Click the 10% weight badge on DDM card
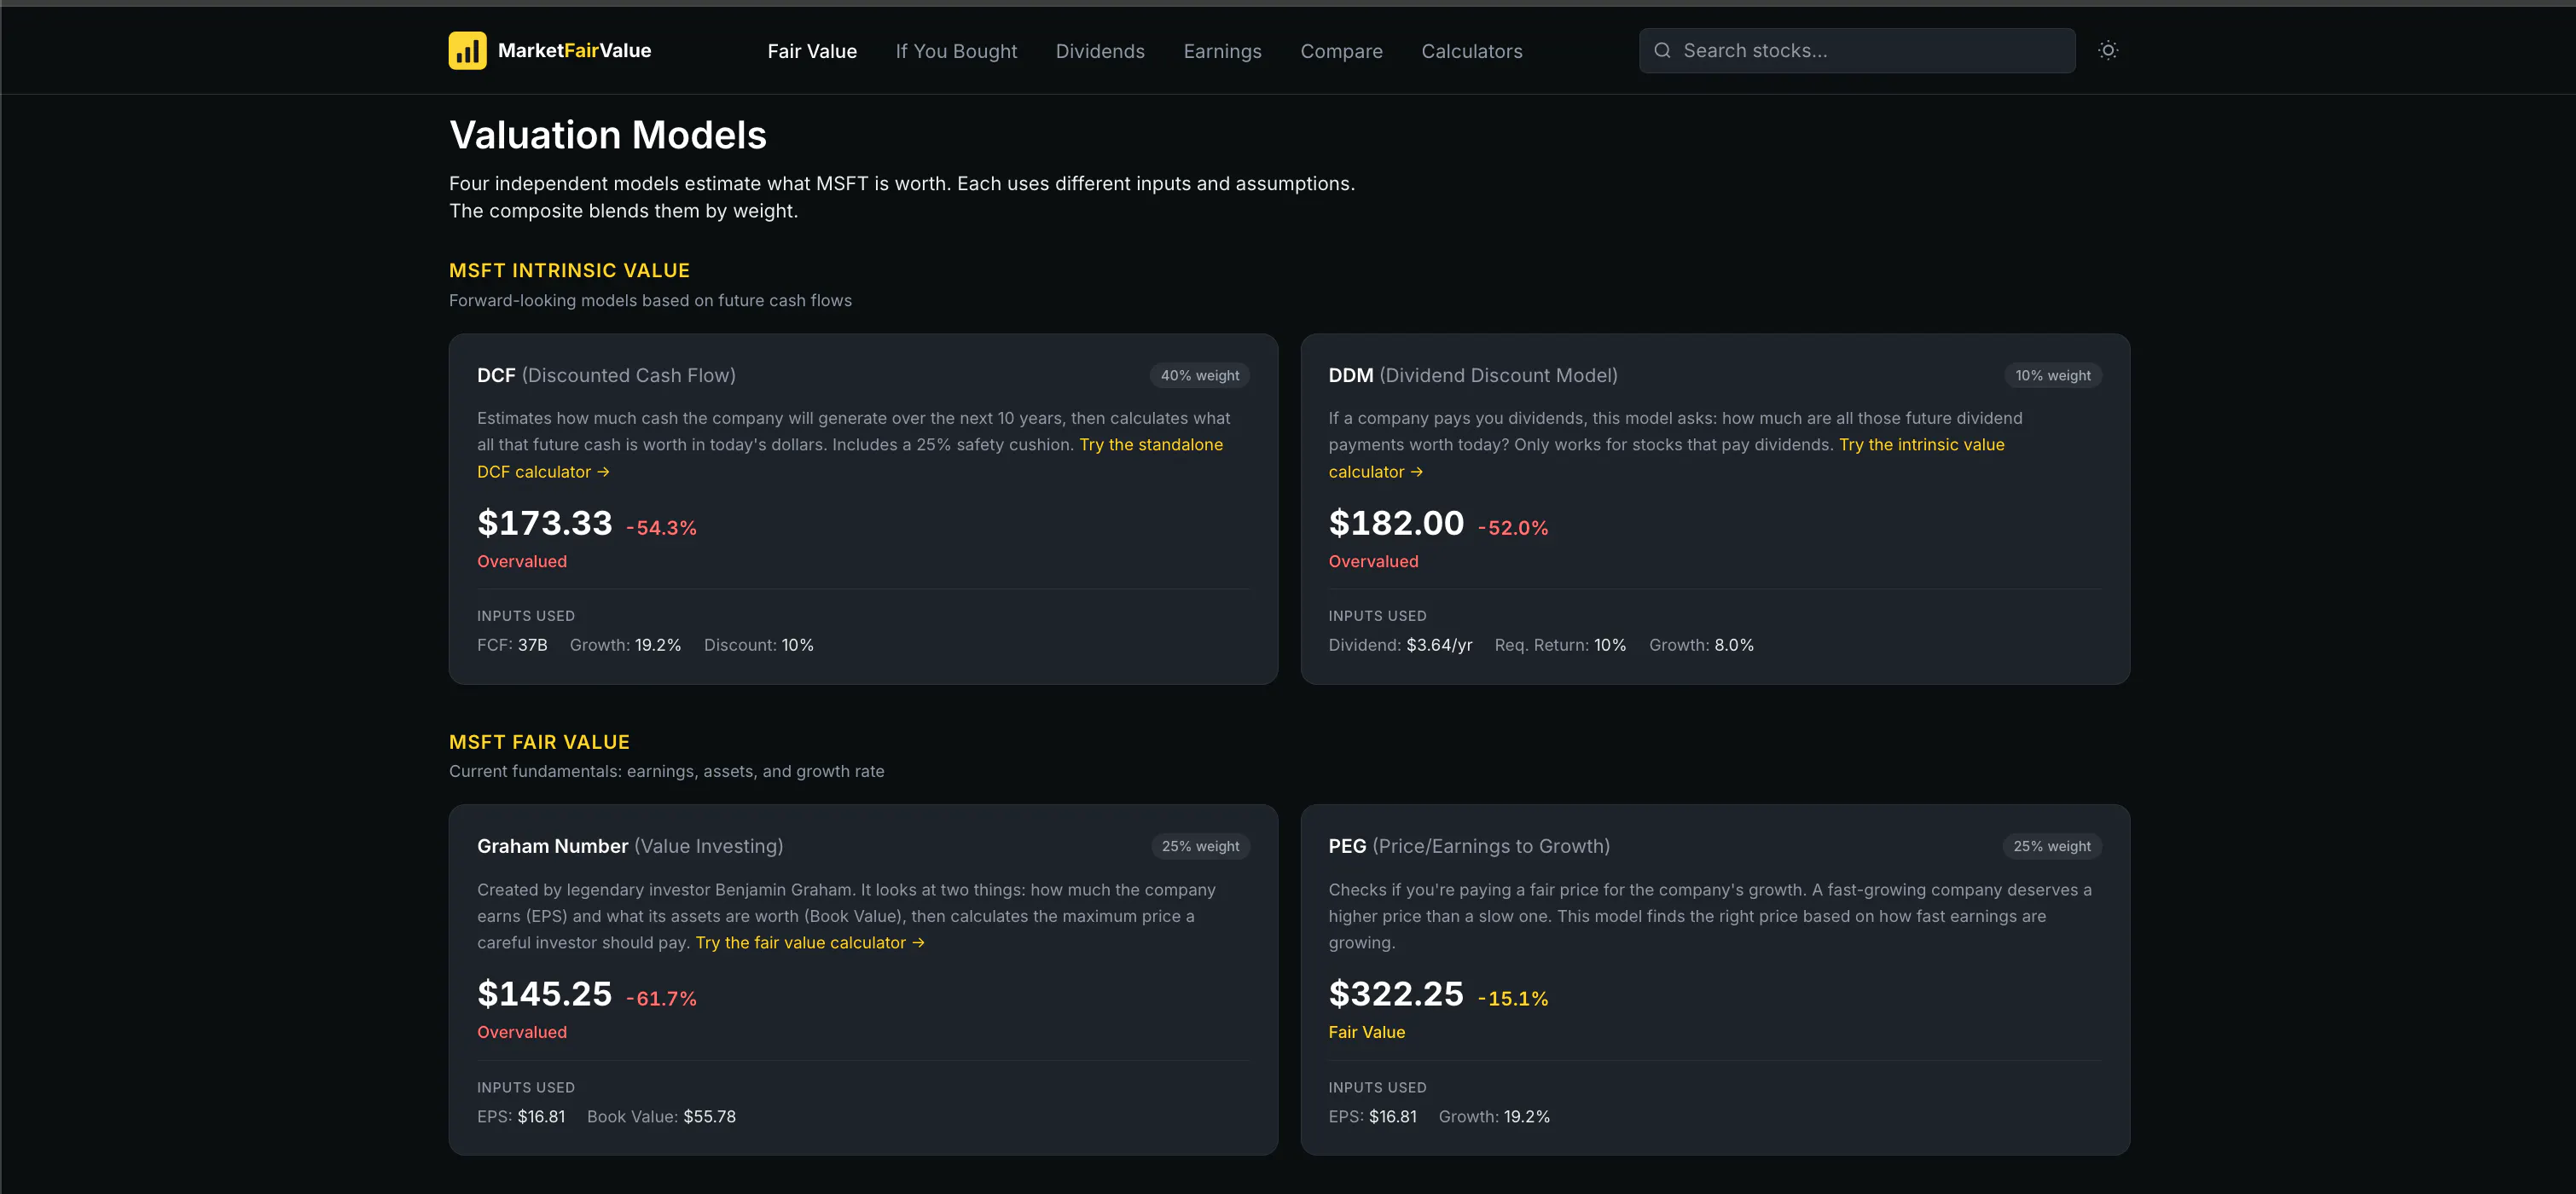 (2052, 375)
